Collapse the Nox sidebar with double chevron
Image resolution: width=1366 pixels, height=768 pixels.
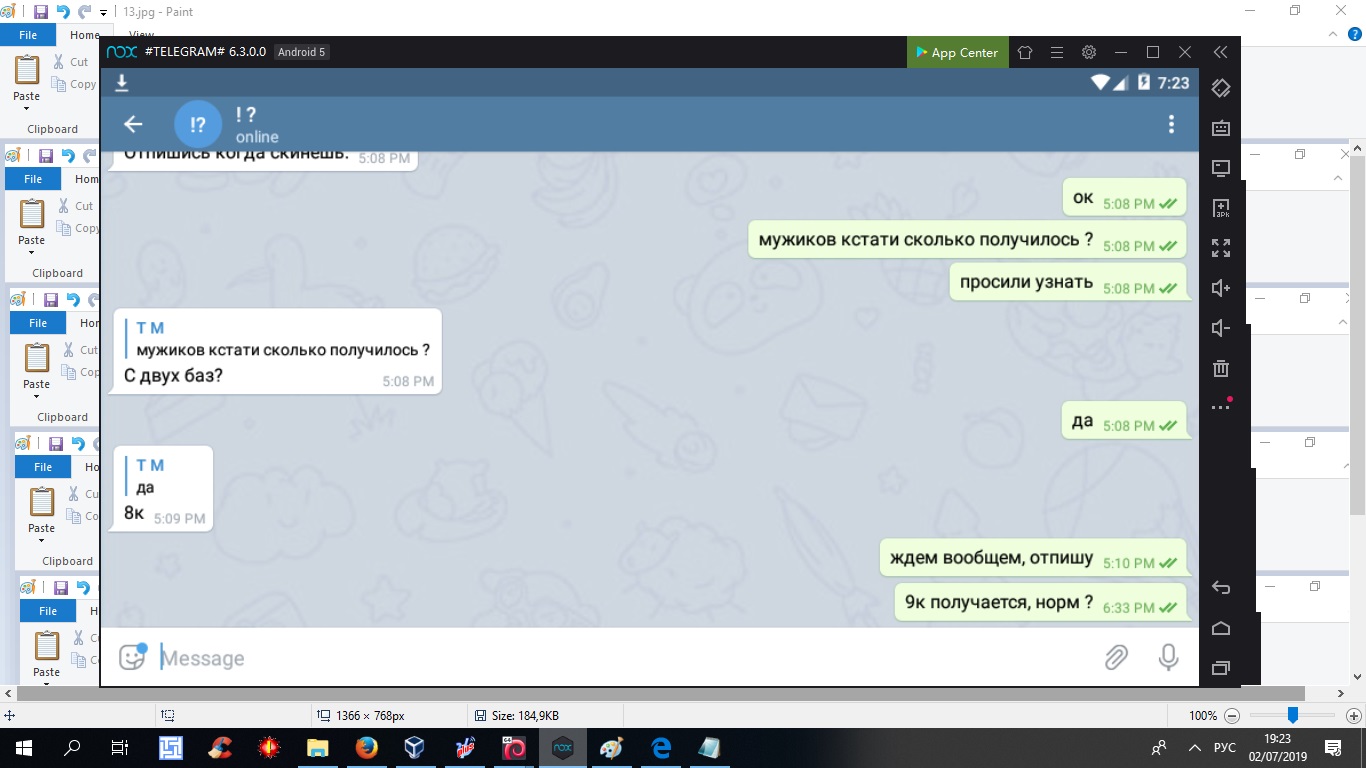(1220, 53)
